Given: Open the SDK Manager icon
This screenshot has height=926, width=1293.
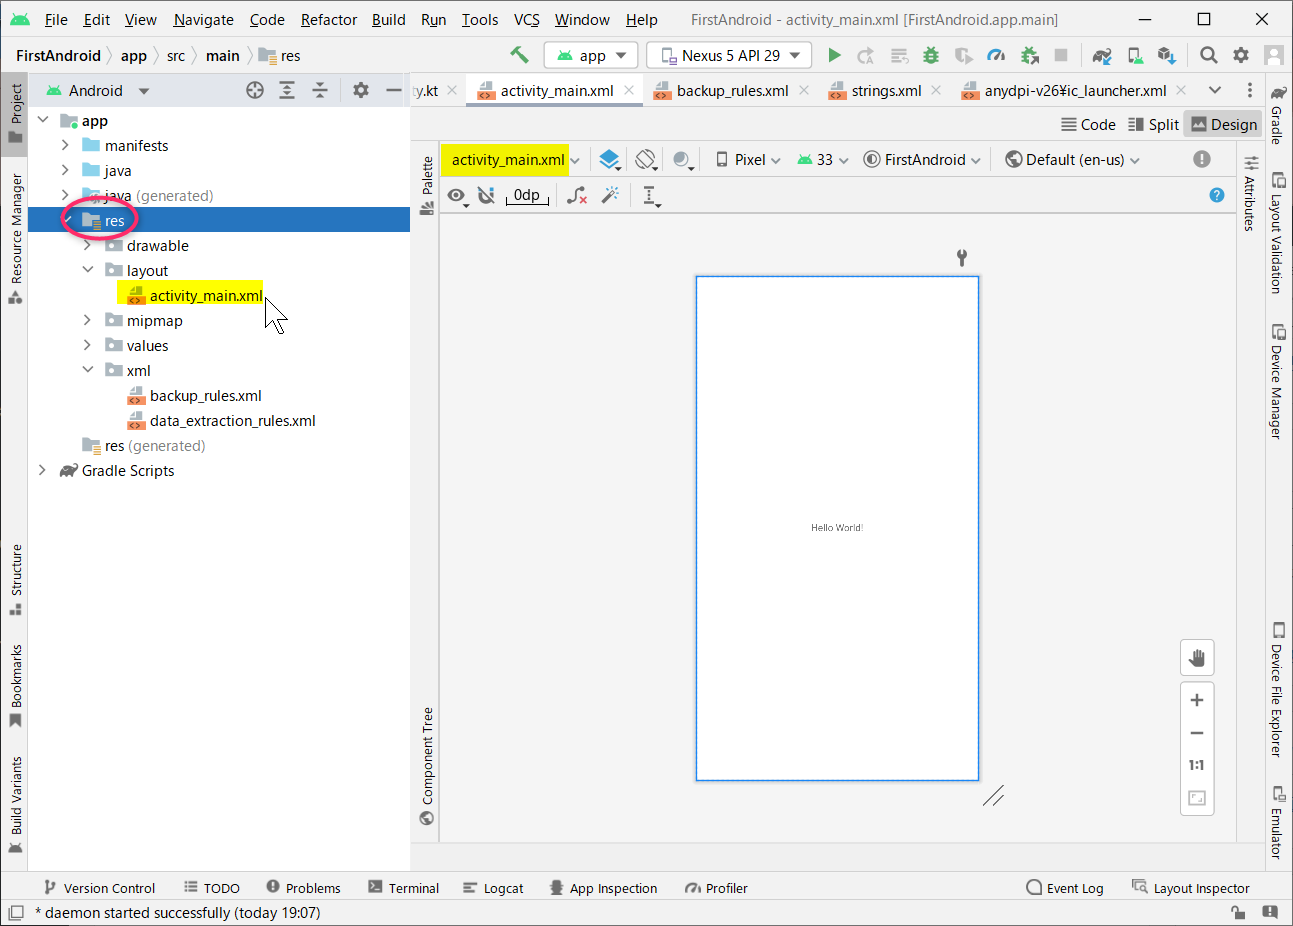Looking at the screenshot, I should click(x=1166, y=55).
